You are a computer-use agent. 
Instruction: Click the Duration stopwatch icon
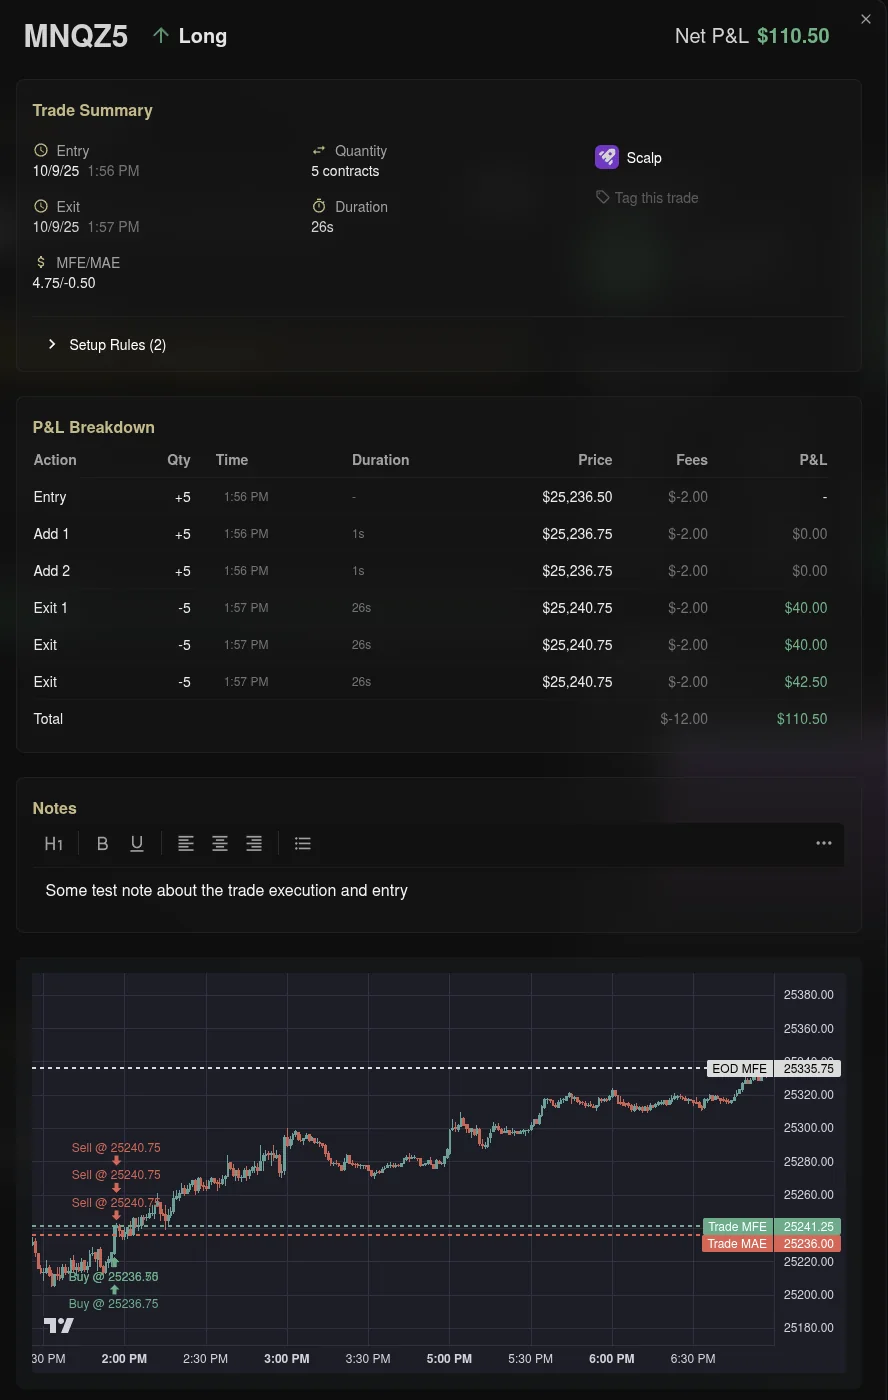click(x=319, y=206)
